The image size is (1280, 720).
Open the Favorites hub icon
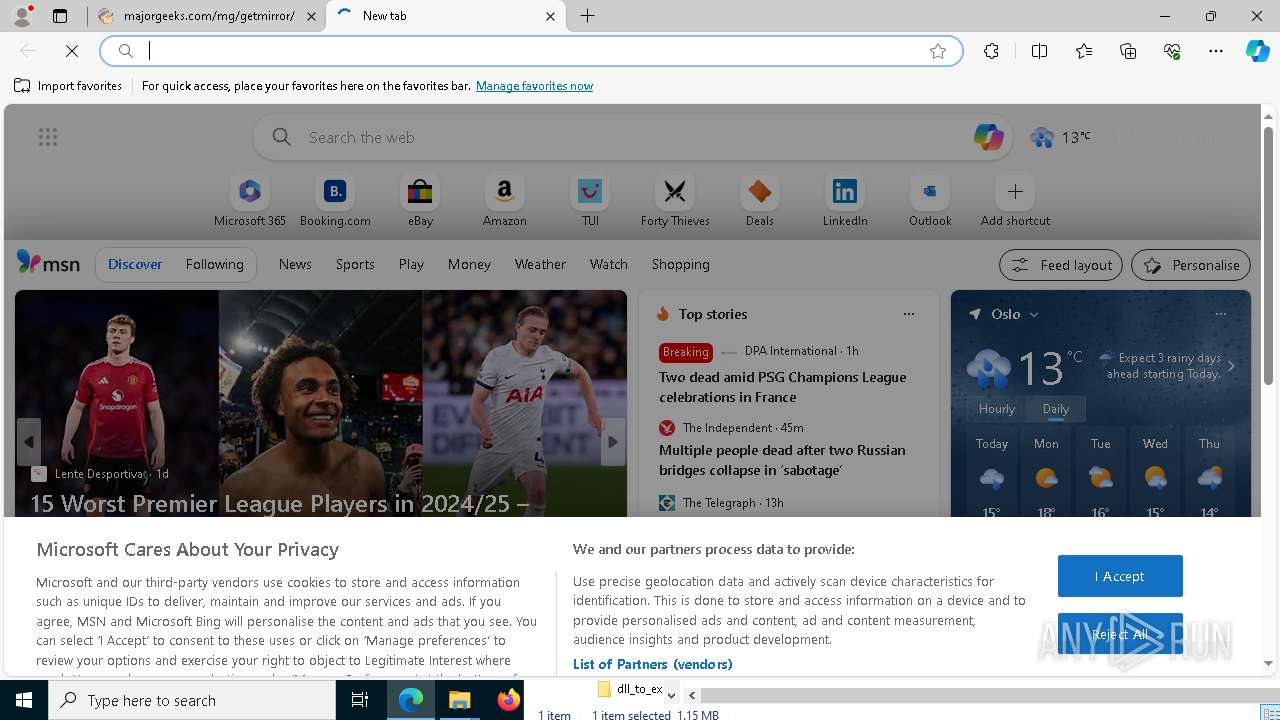(1084, 51)
